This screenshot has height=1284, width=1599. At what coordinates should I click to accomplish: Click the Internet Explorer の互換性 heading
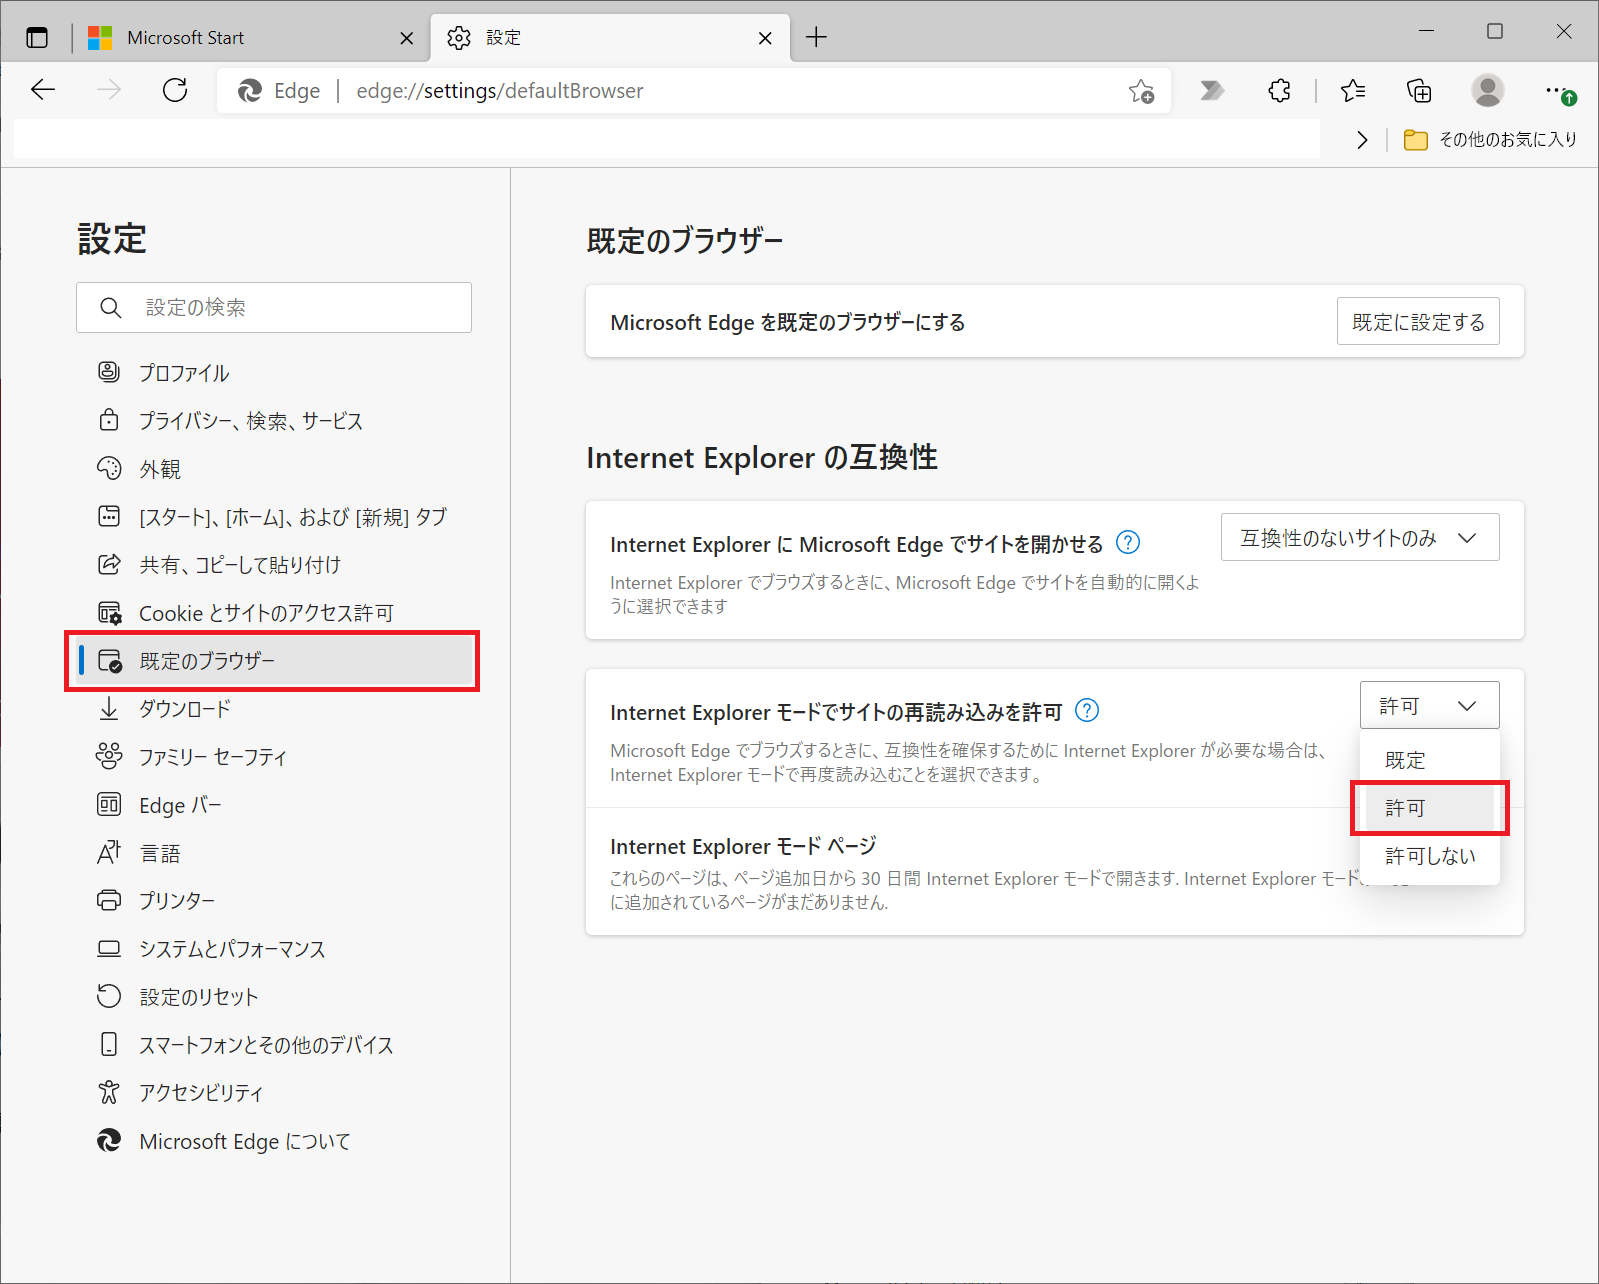(762, 457)
